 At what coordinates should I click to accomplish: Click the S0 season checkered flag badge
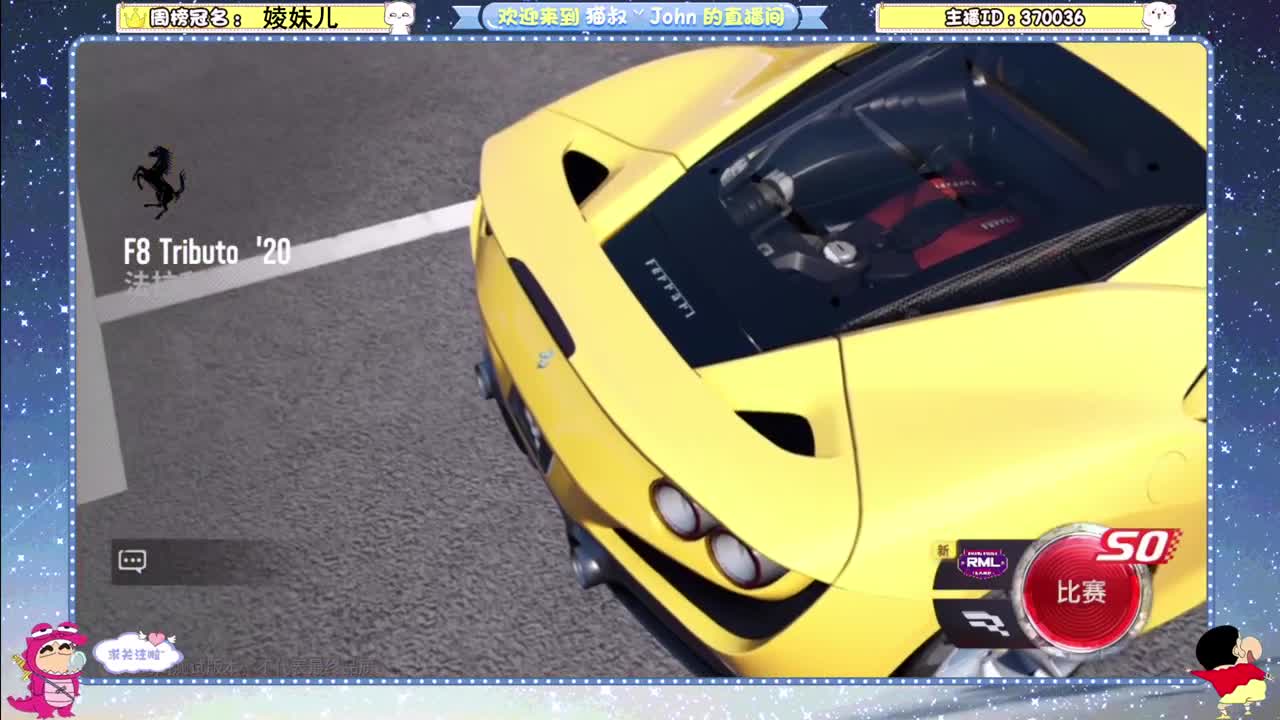(1137, 547)
